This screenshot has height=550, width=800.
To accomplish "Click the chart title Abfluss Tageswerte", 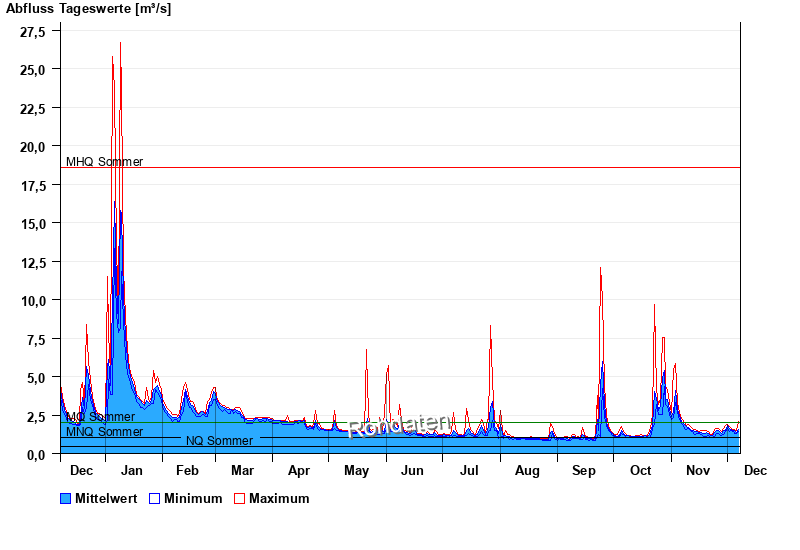I will 88,8.
